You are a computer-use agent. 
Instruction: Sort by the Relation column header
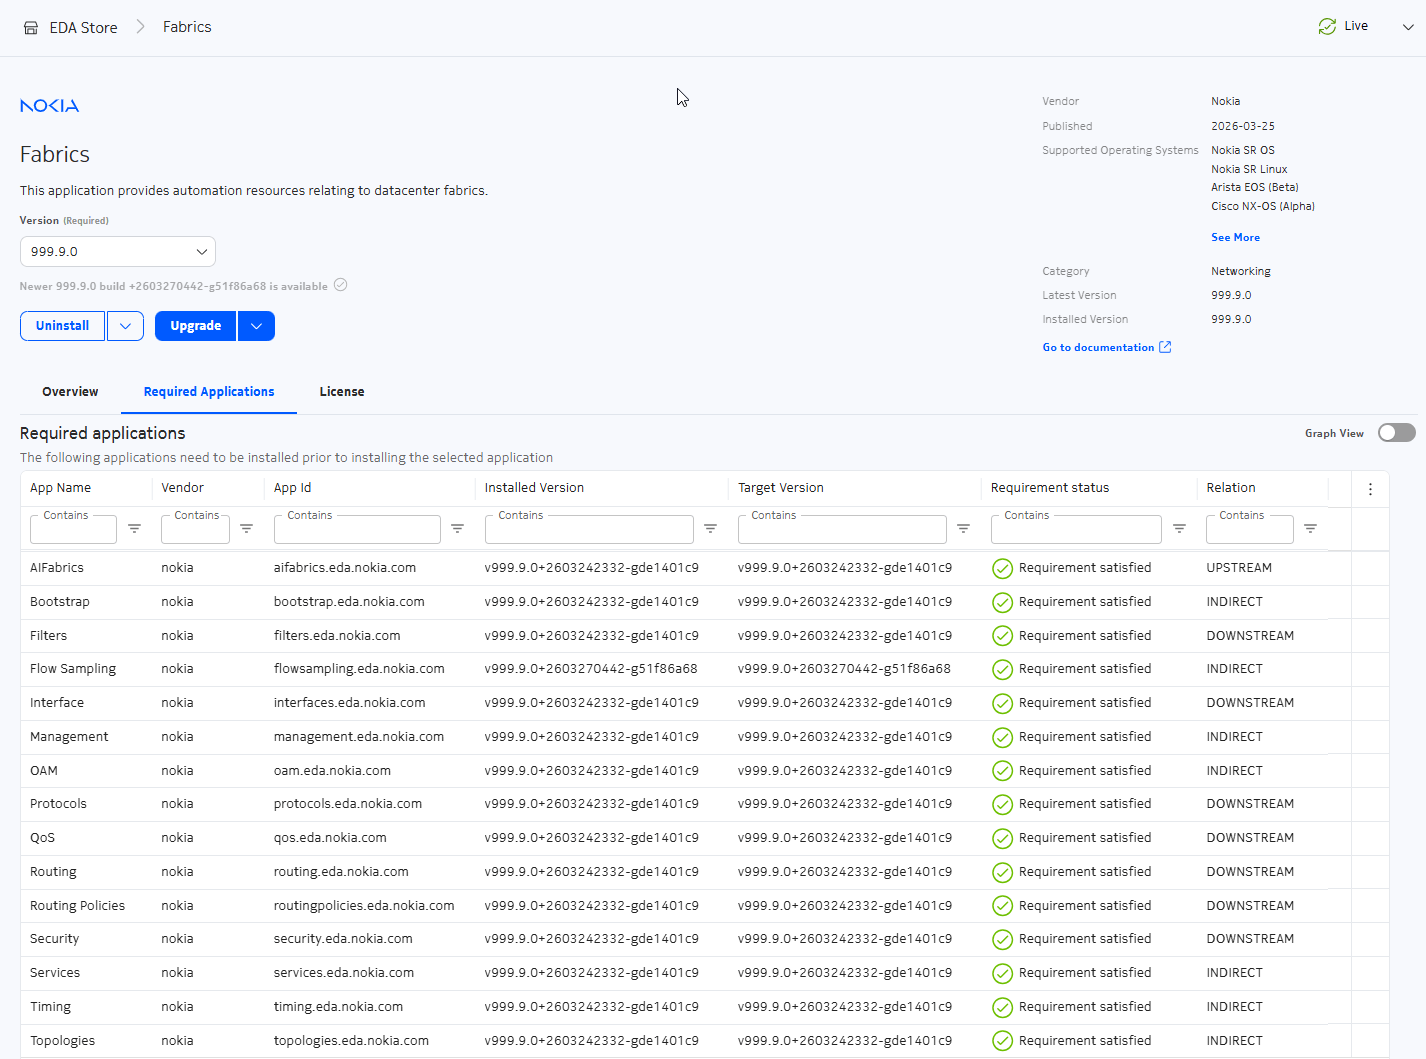pos(1231,488)
